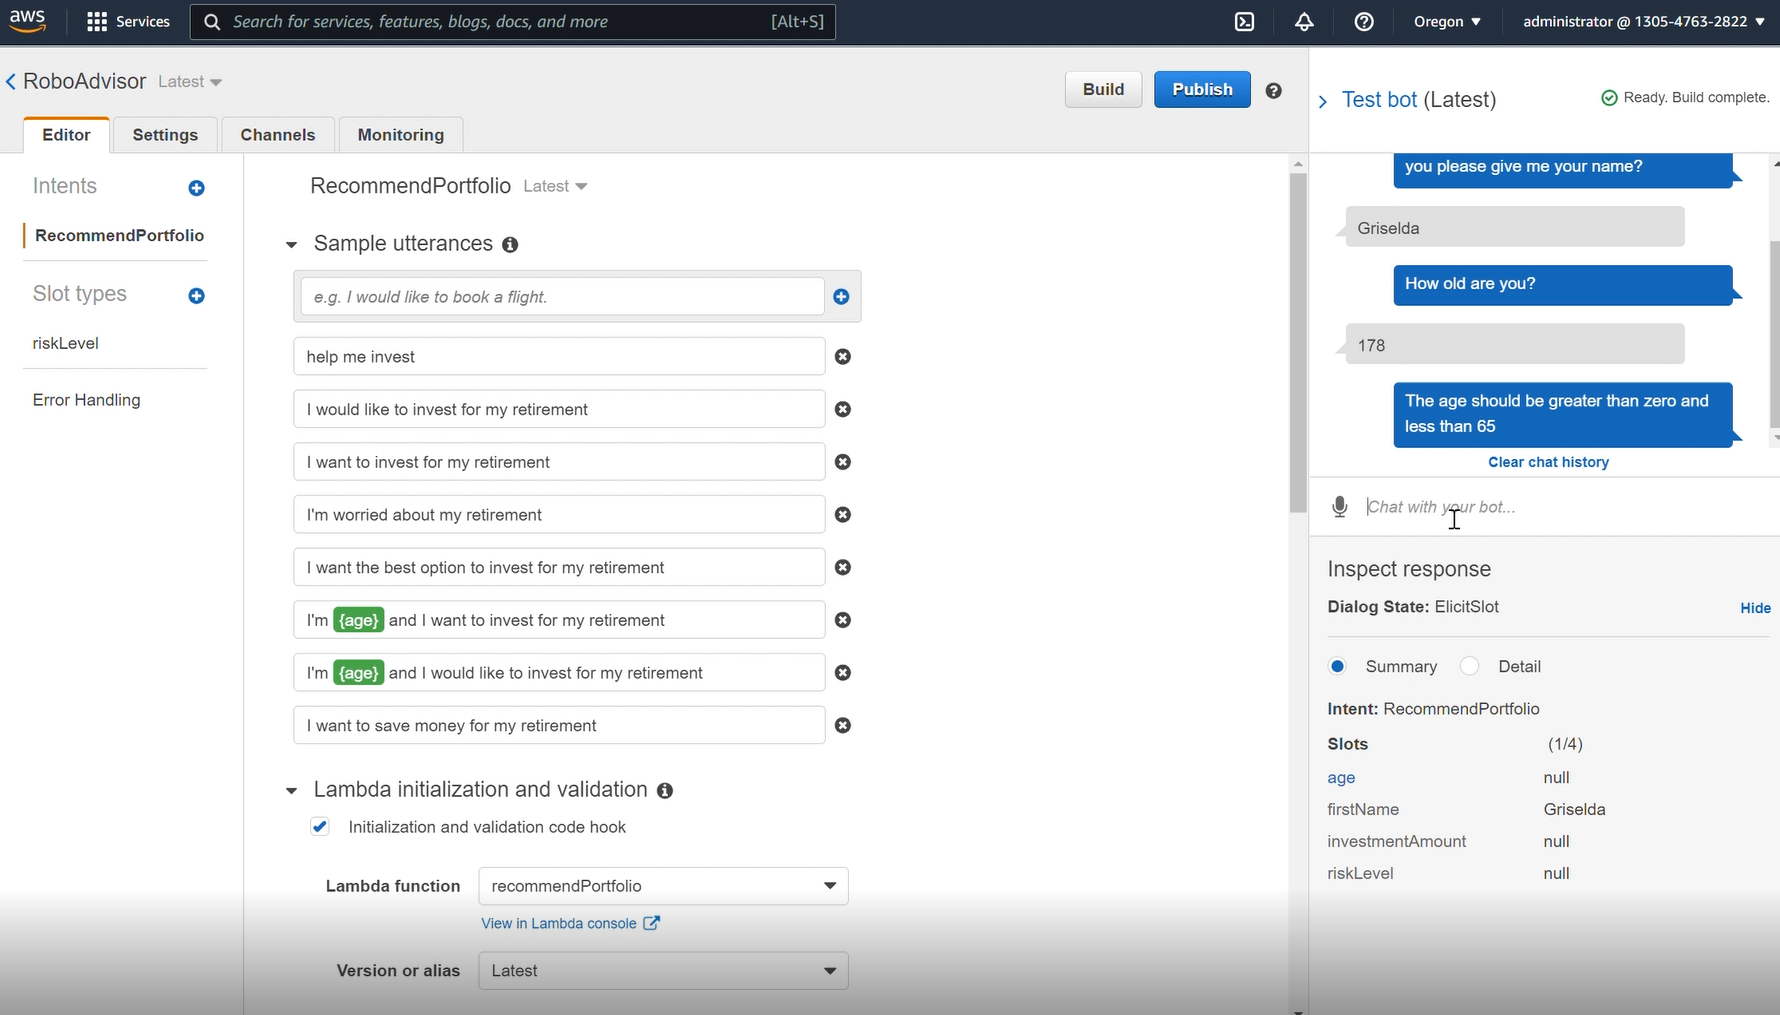
Task: Select the Detail radio button in Inspect response
Action: tap(1469, 666)
